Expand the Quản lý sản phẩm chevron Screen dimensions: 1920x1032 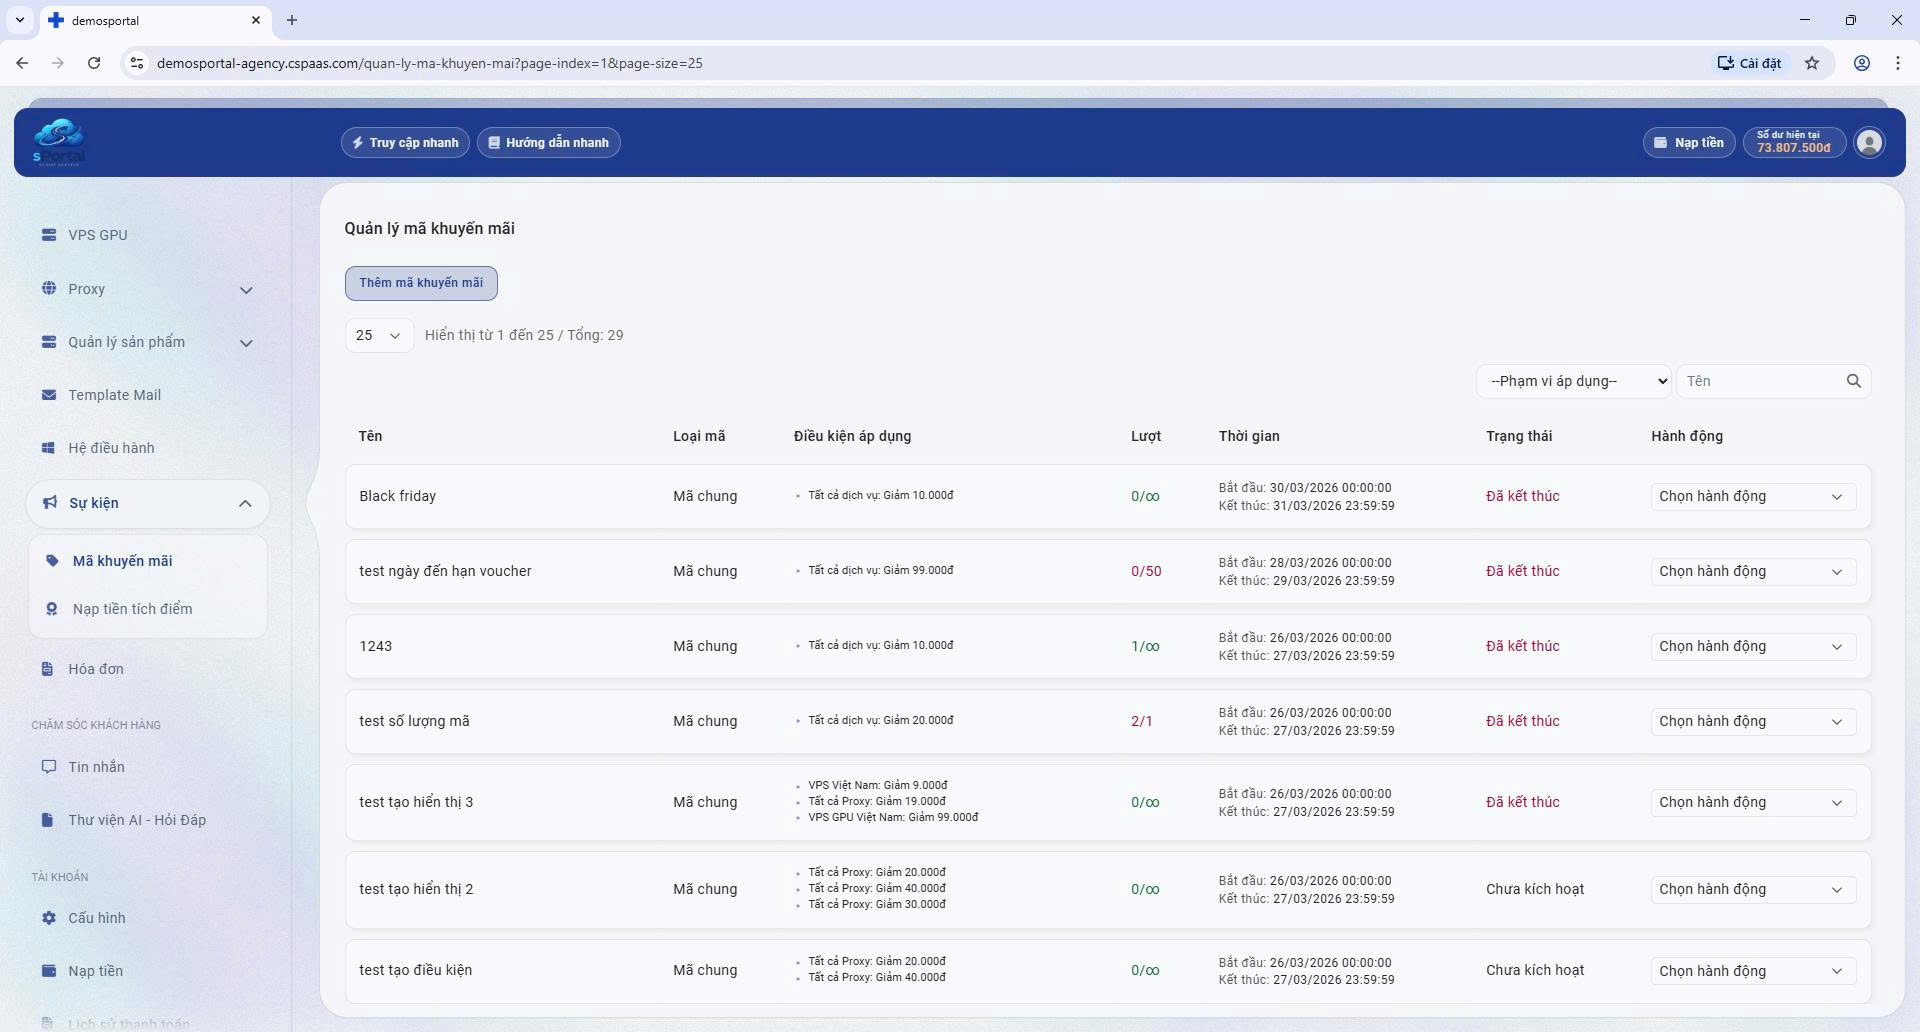click(246, 343)
